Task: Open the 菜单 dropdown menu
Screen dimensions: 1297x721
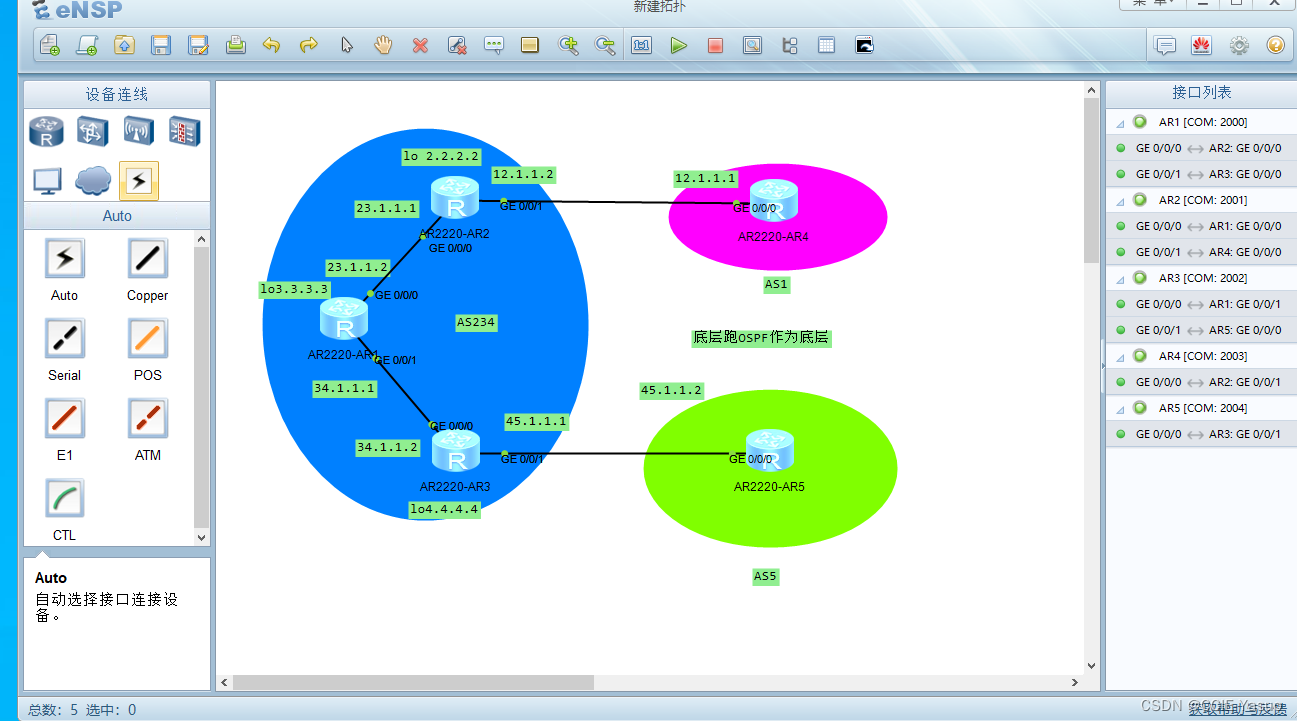Action: point(1152,4)
